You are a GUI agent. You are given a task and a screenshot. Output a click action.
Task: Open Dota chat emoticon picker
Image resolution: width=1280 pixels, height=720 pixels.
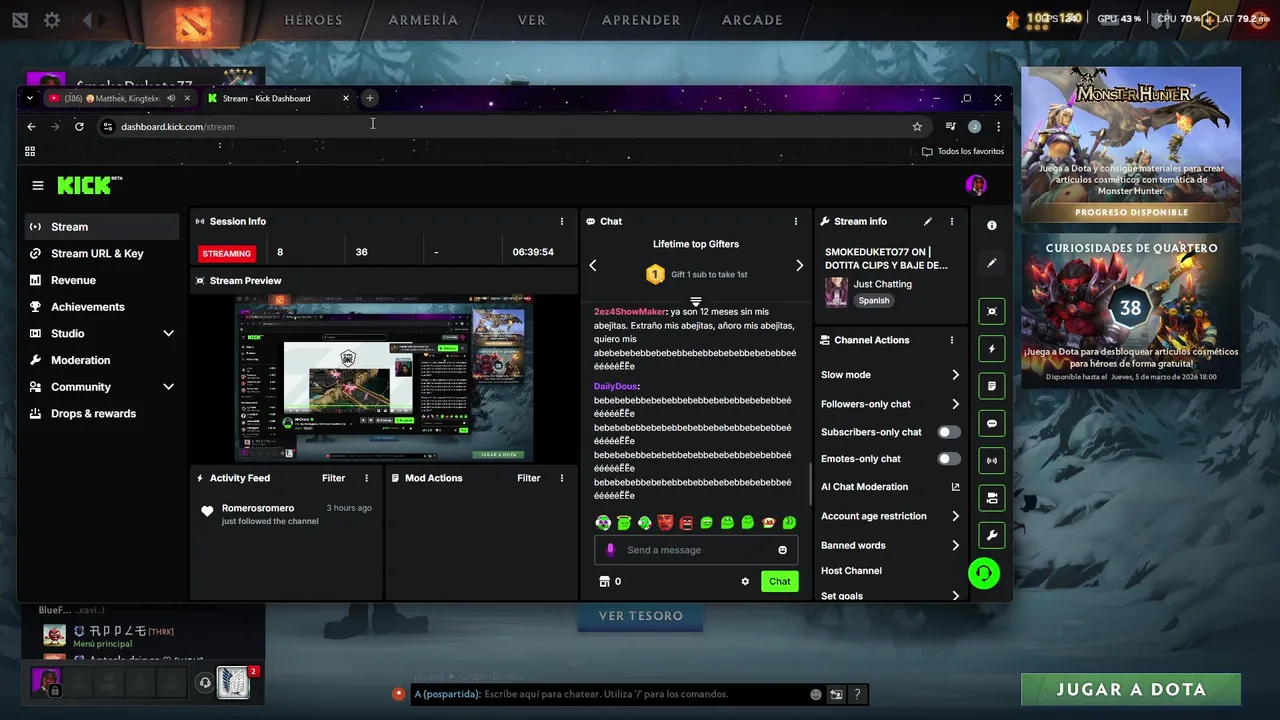tap(816, 694)
